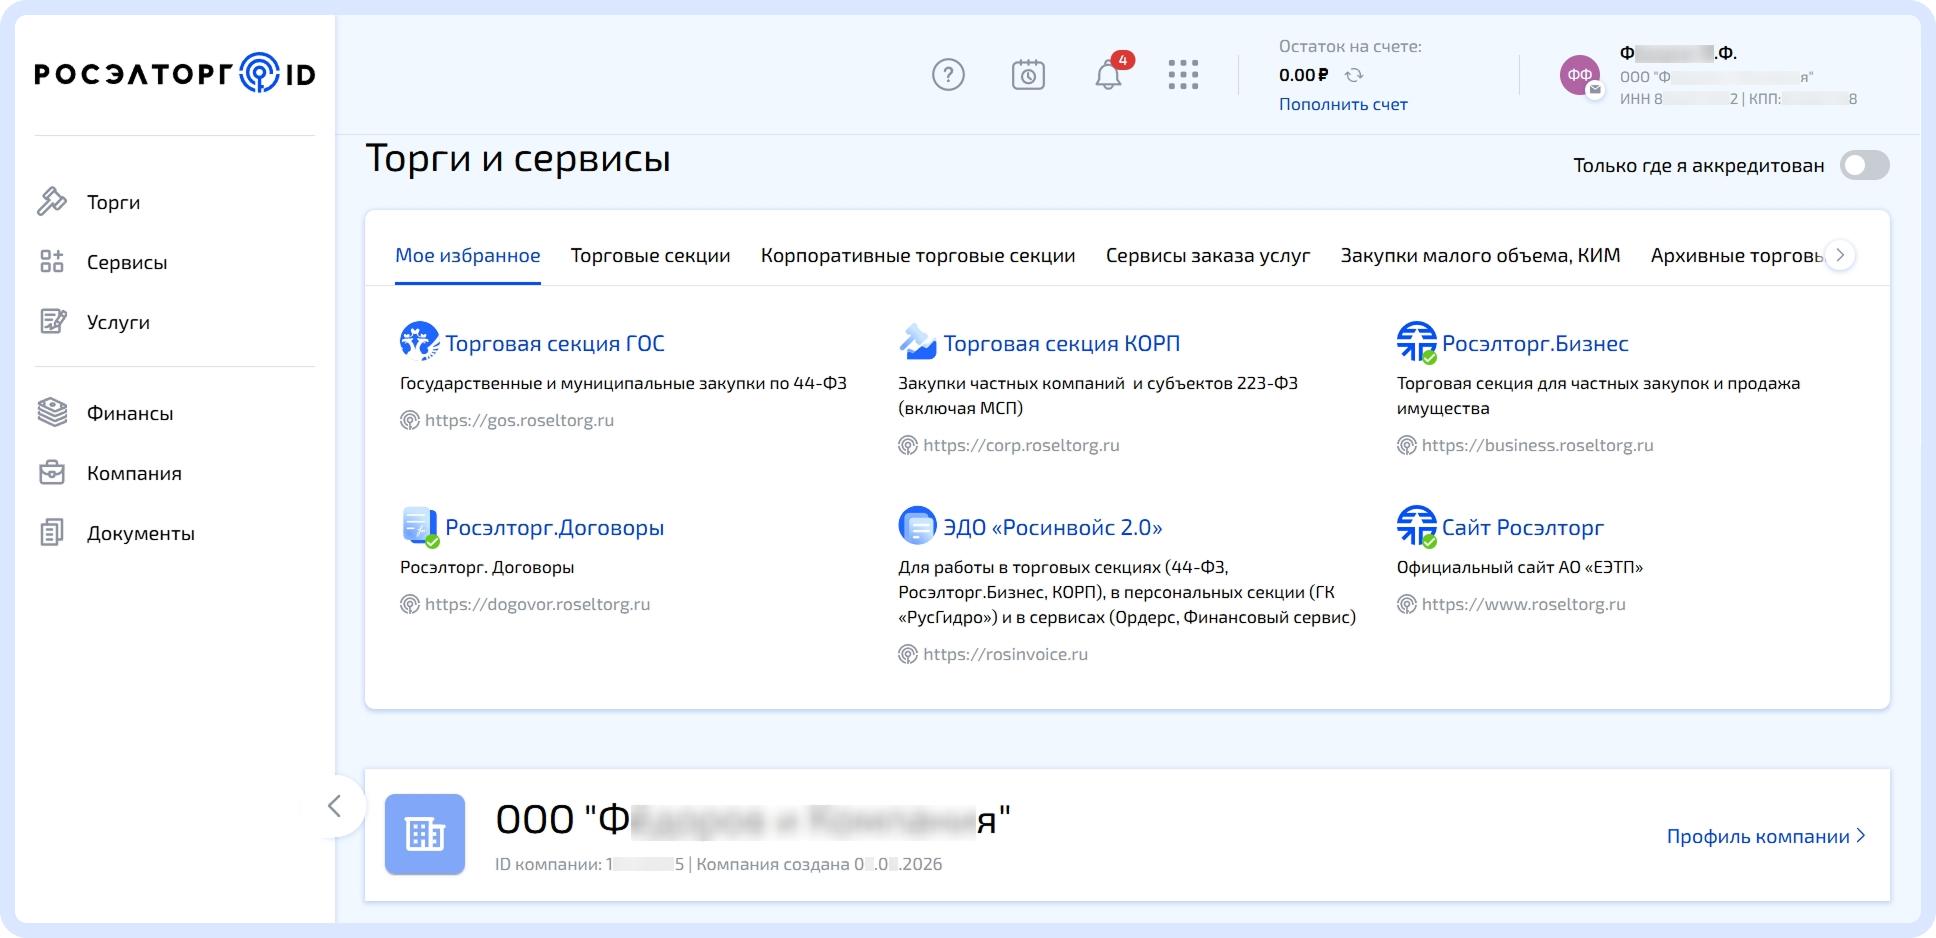Click the Росэлторг ID logo
The image size is (1936, 938).
pyautogui.click(x=175, y=74)
